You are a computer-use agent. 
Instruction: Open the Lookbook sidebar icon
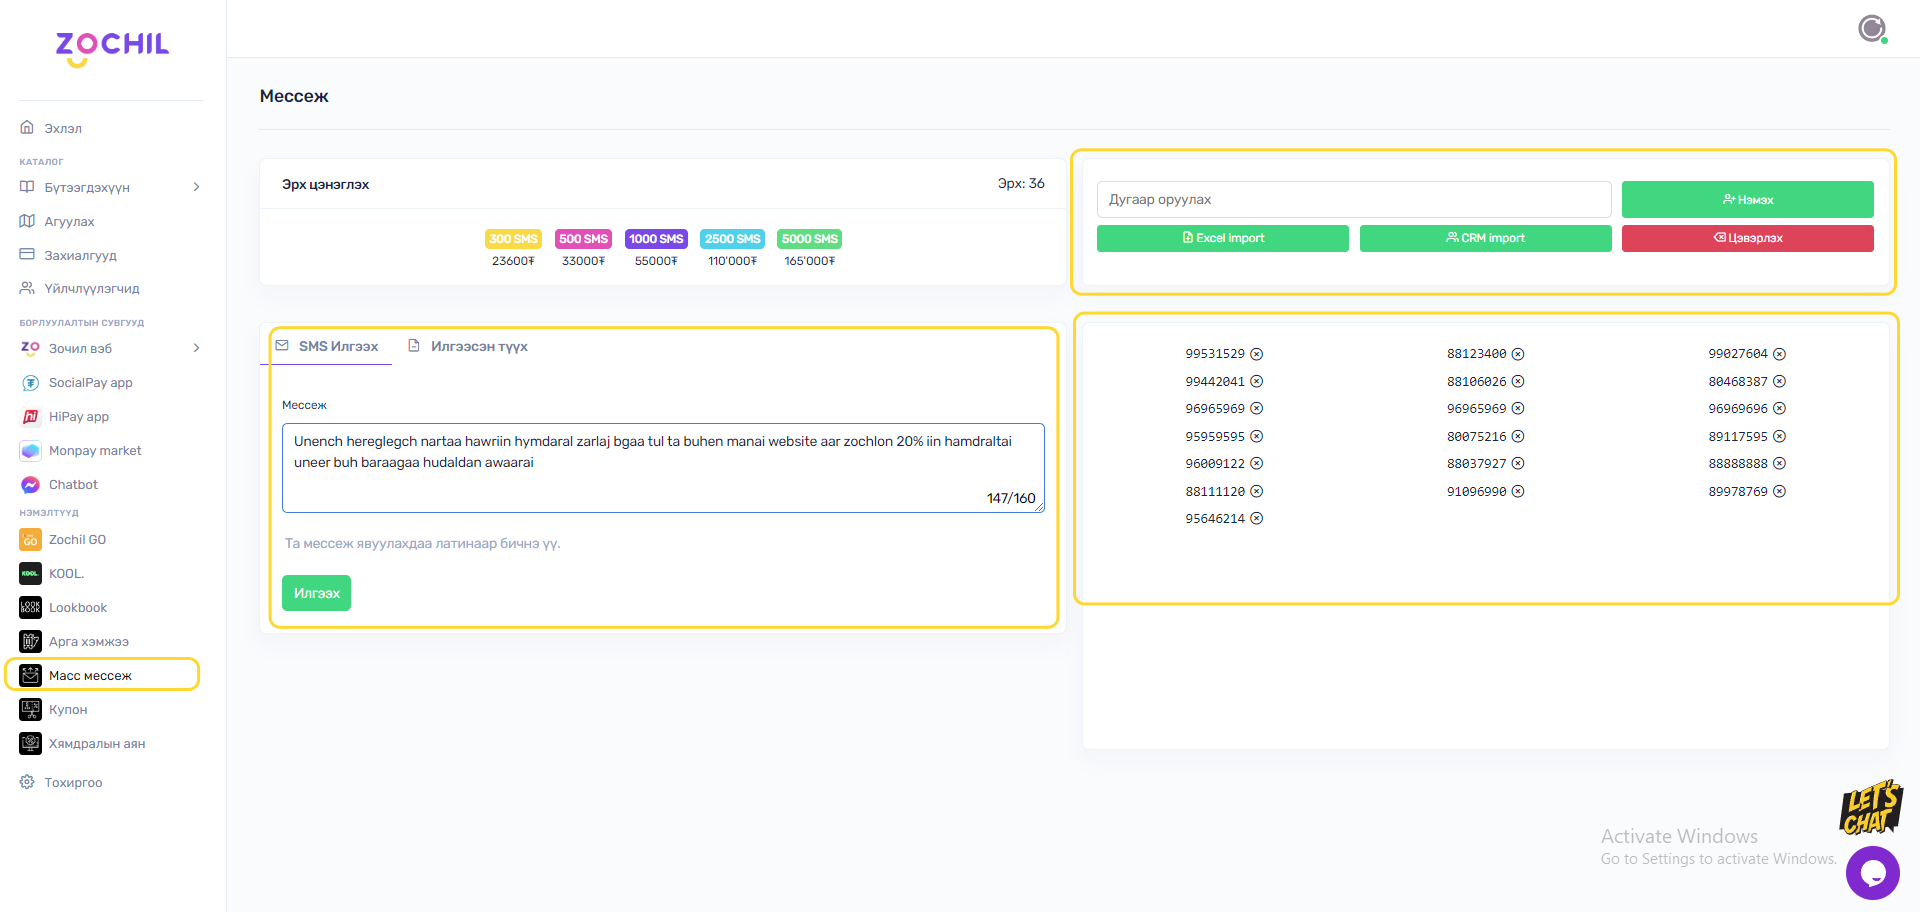coord(30,608)
